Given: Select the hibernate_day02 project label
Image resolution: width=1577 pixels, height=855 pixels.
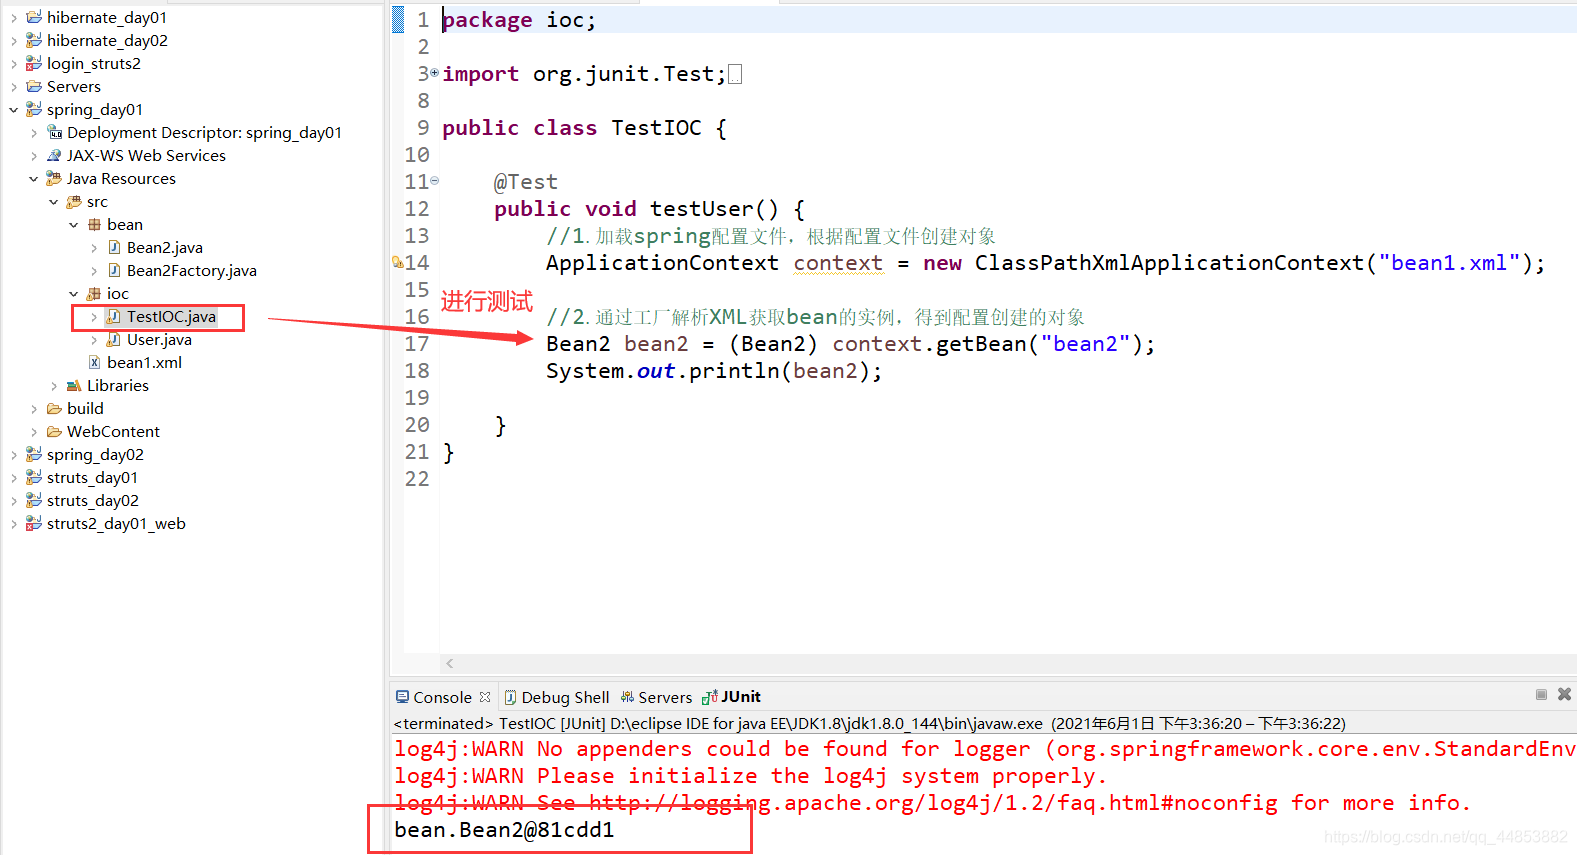Looking at the screenshot, I should coord(107,40).
